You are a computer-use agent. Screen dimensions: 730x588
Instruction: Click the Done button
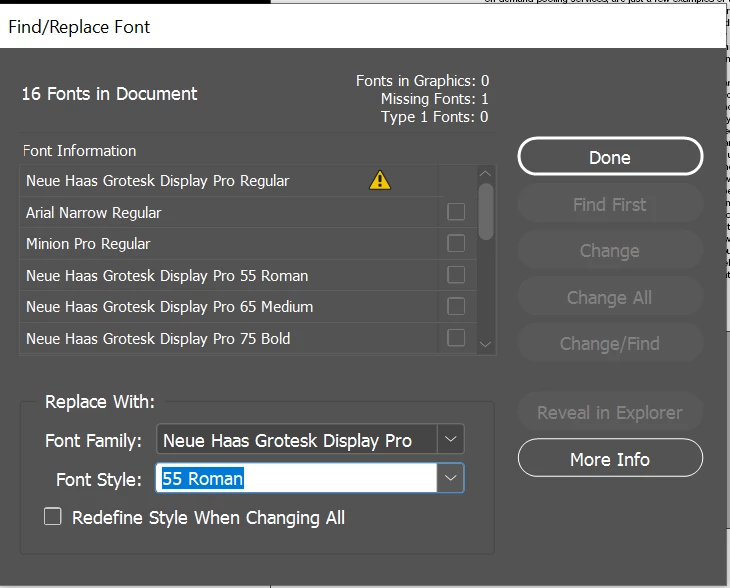click(x=610, y=157)
